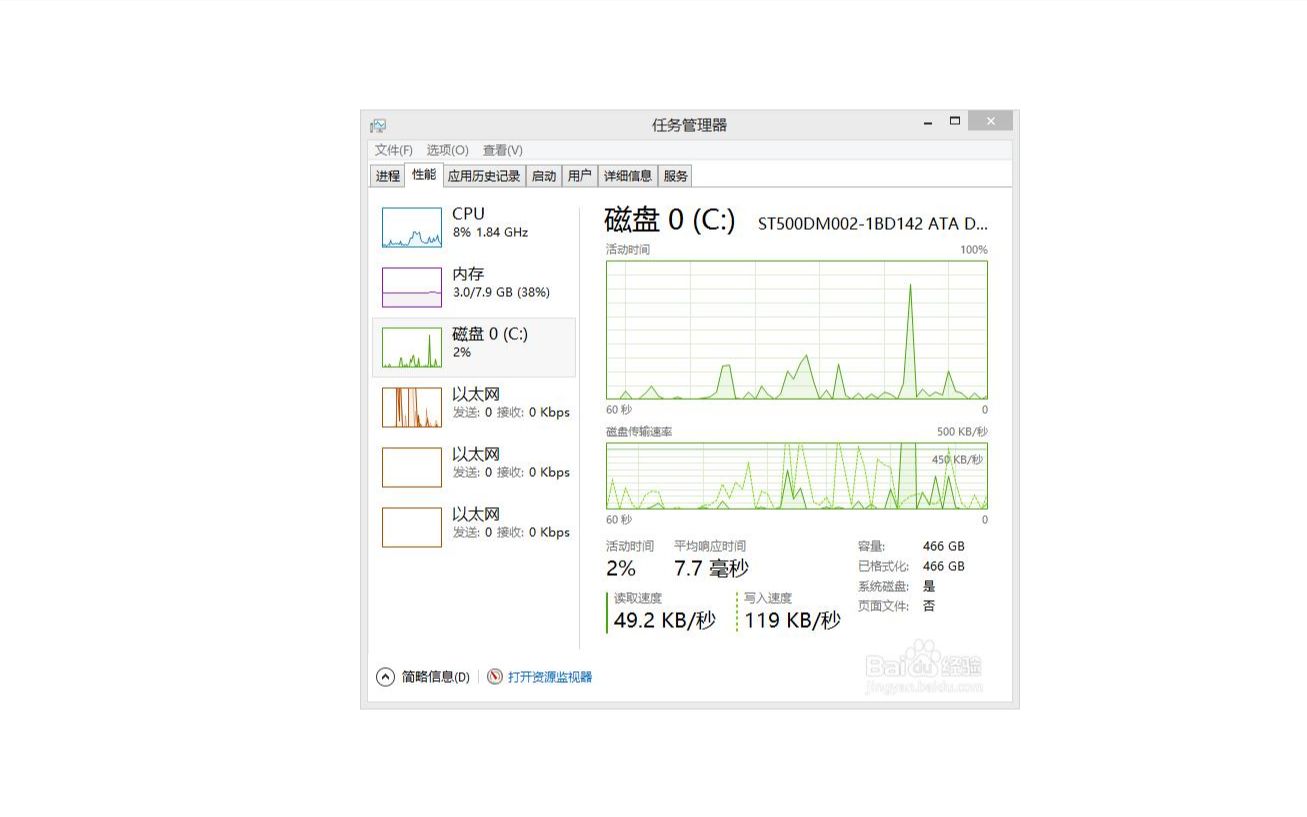Click the 内存 3.0/7.9 GB (38%) label
The width and height of the screenshot is (1307, 817).
[x=501, y=283]
